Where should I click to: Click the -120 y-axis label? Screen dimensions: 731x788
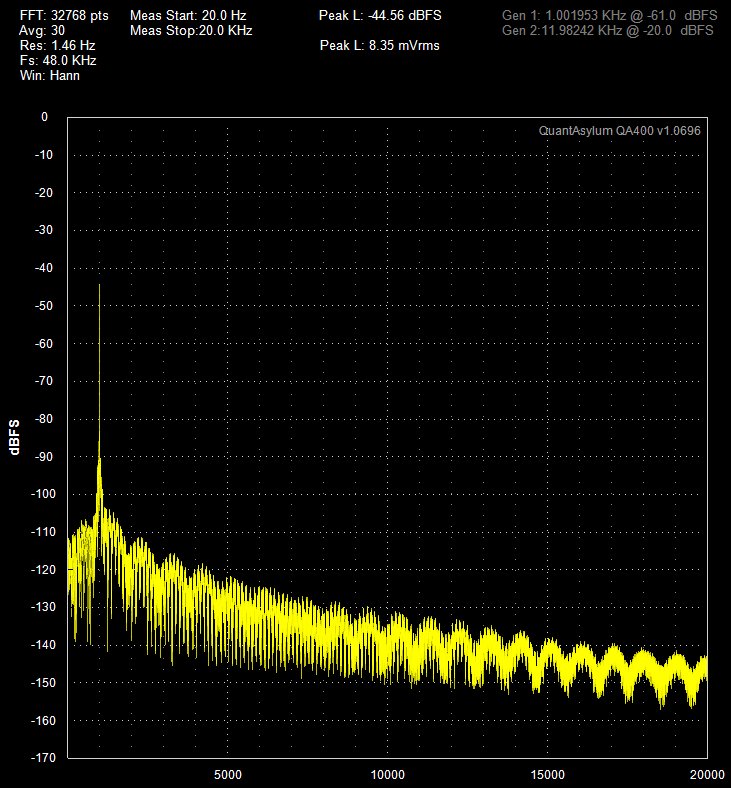point(43,569)
